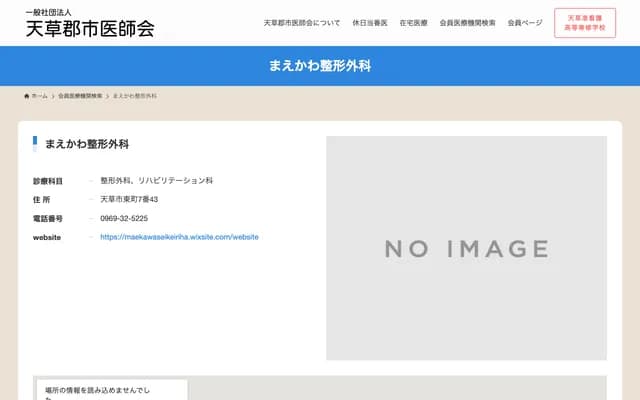Open the maekawaseikeiriha.wixsite.com website link
Screen dimensions: 640x400
[180, 237]
